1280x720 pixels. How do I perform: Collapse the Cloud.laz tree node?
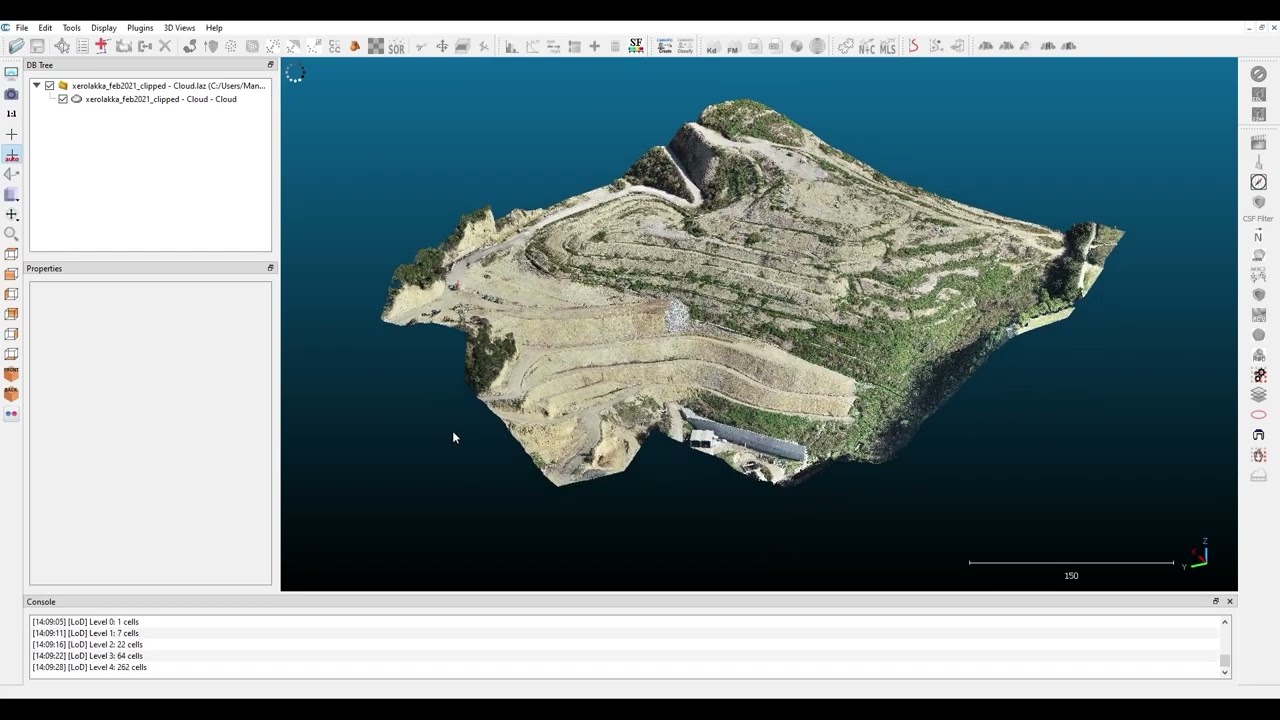click(37, 86)
